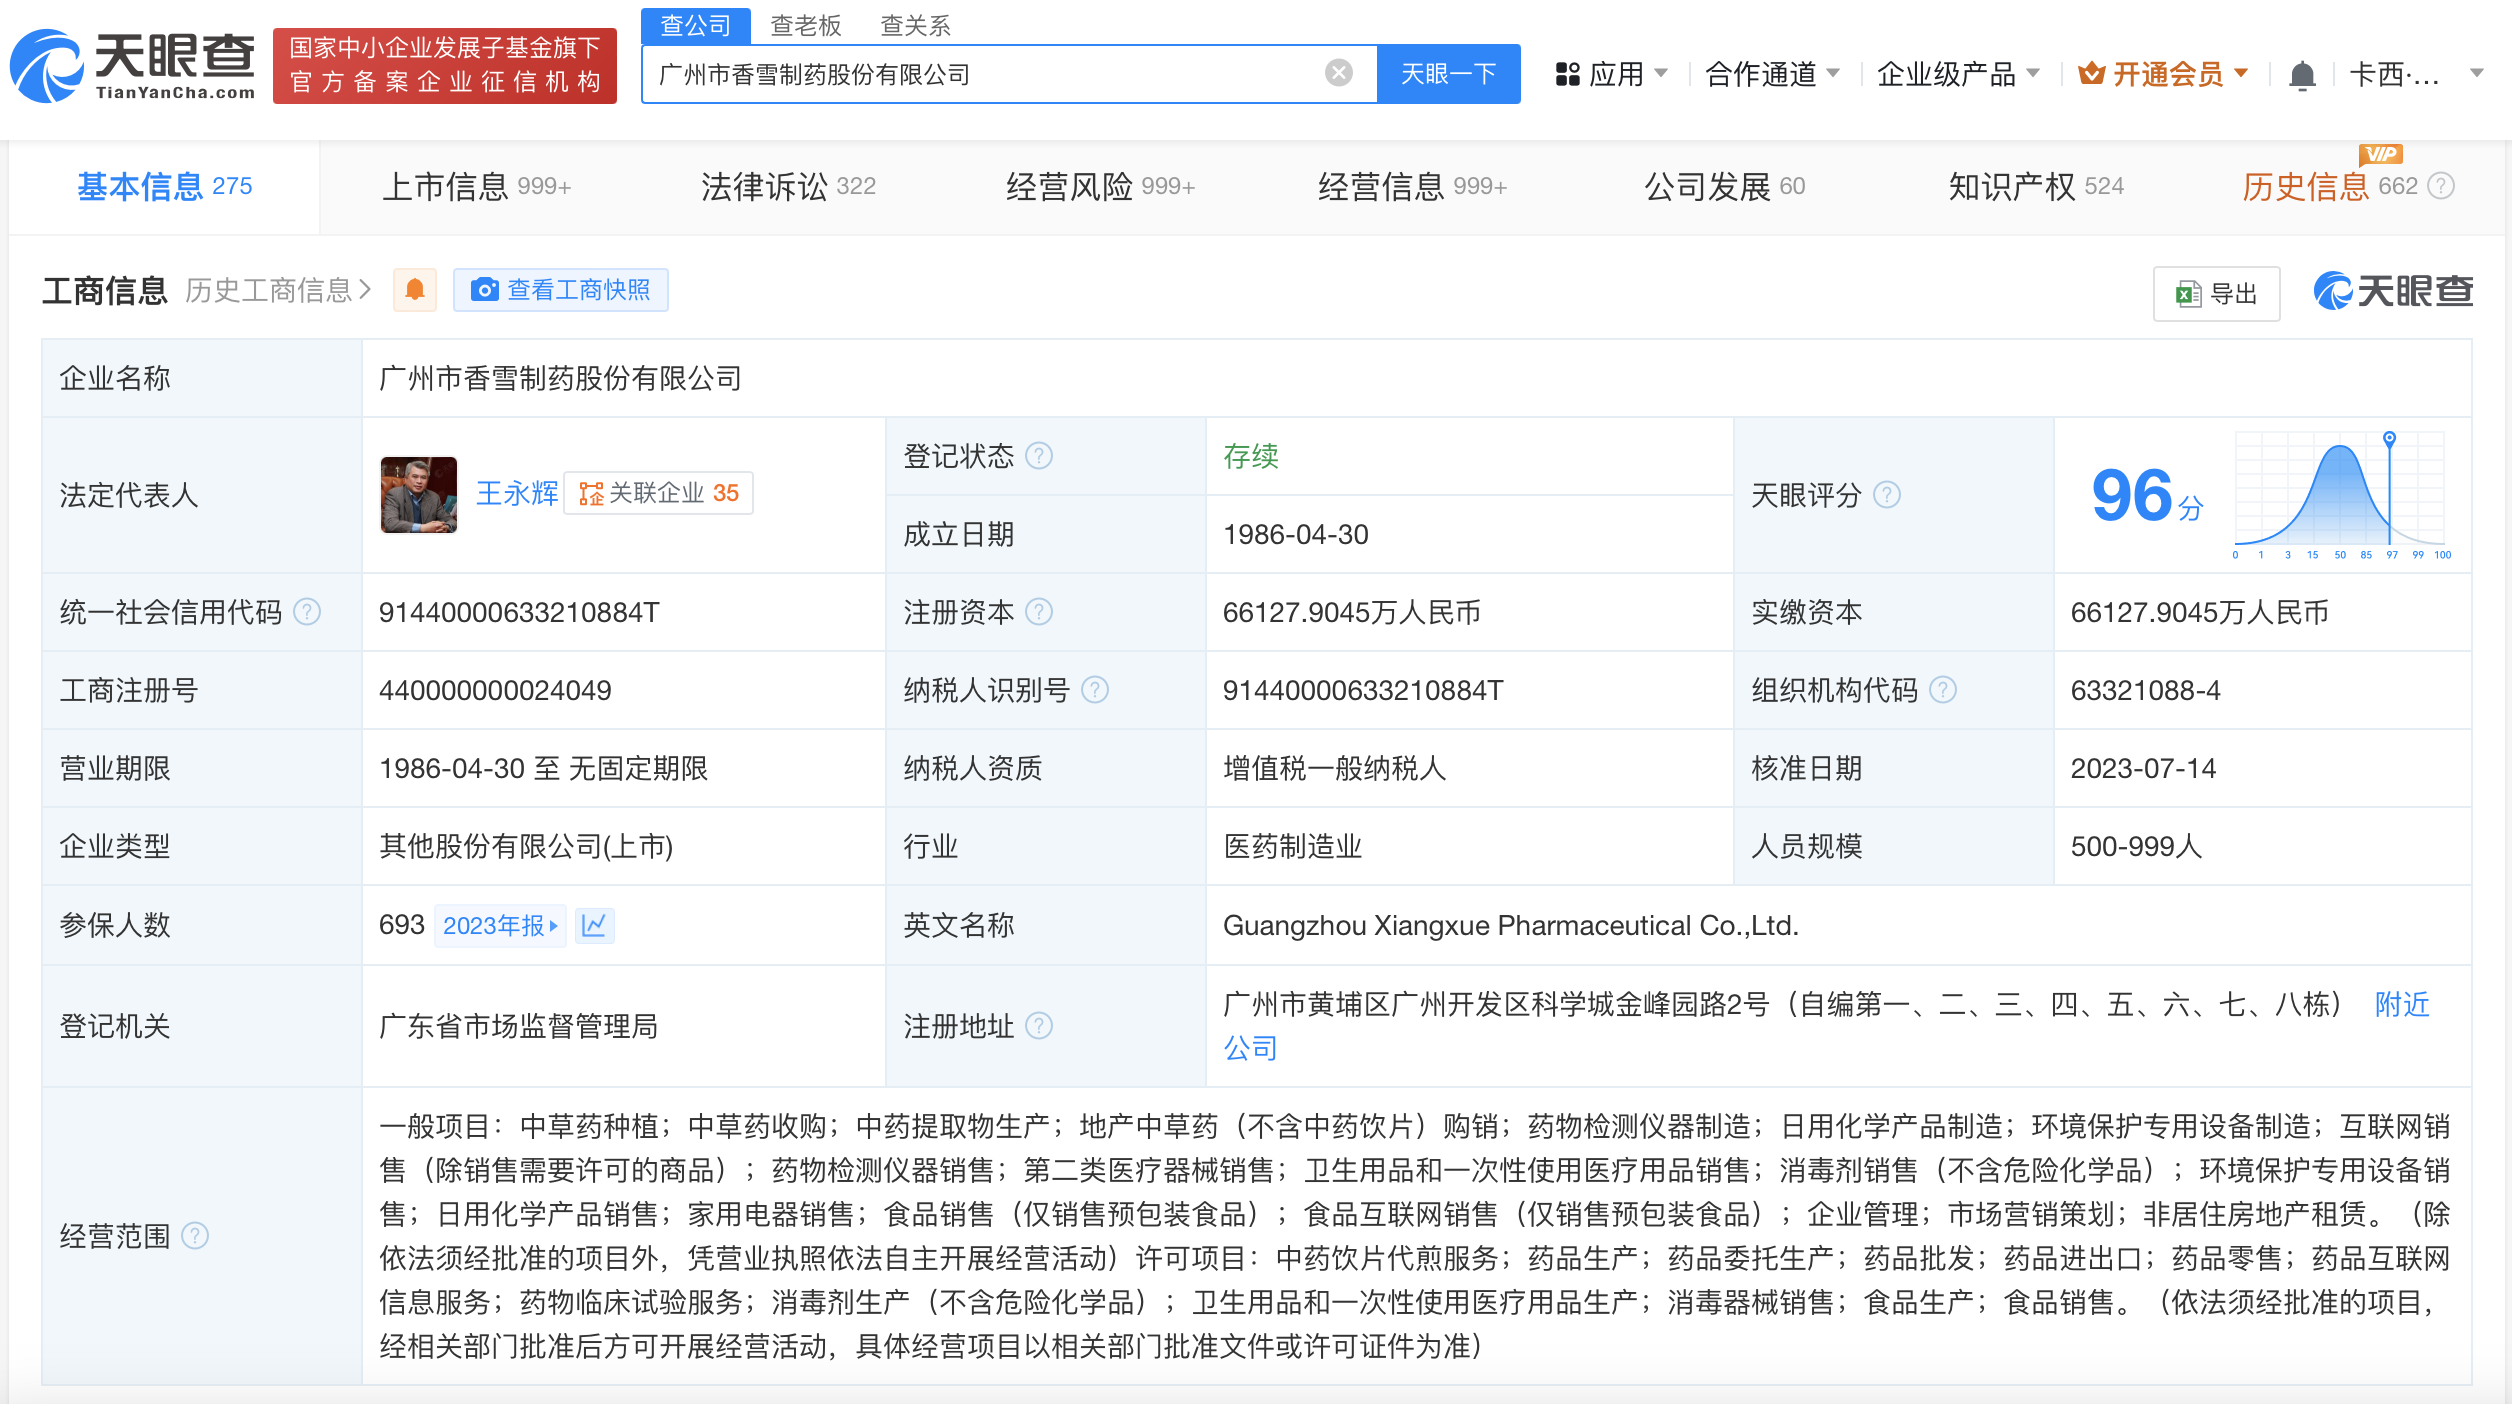Viewport: 2512px width, 1404px height.
Task: Click the 医药制造业 industry value
Action: click(1292, 846)
